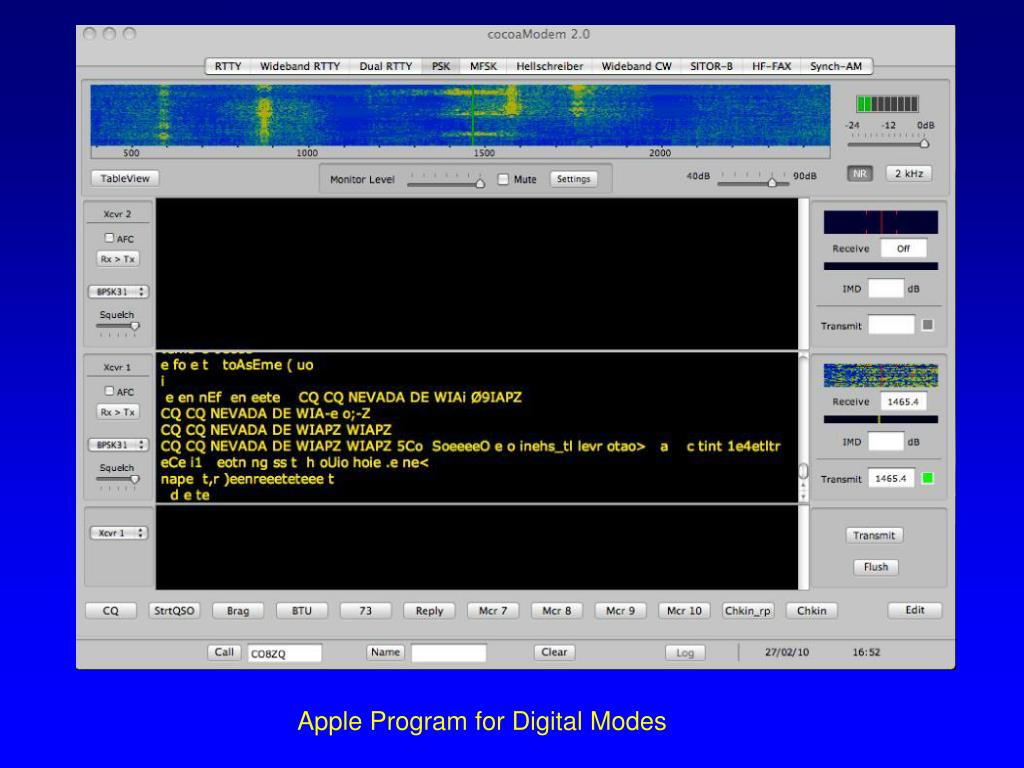Switch to the RTTY tab

tap(228, 66)
